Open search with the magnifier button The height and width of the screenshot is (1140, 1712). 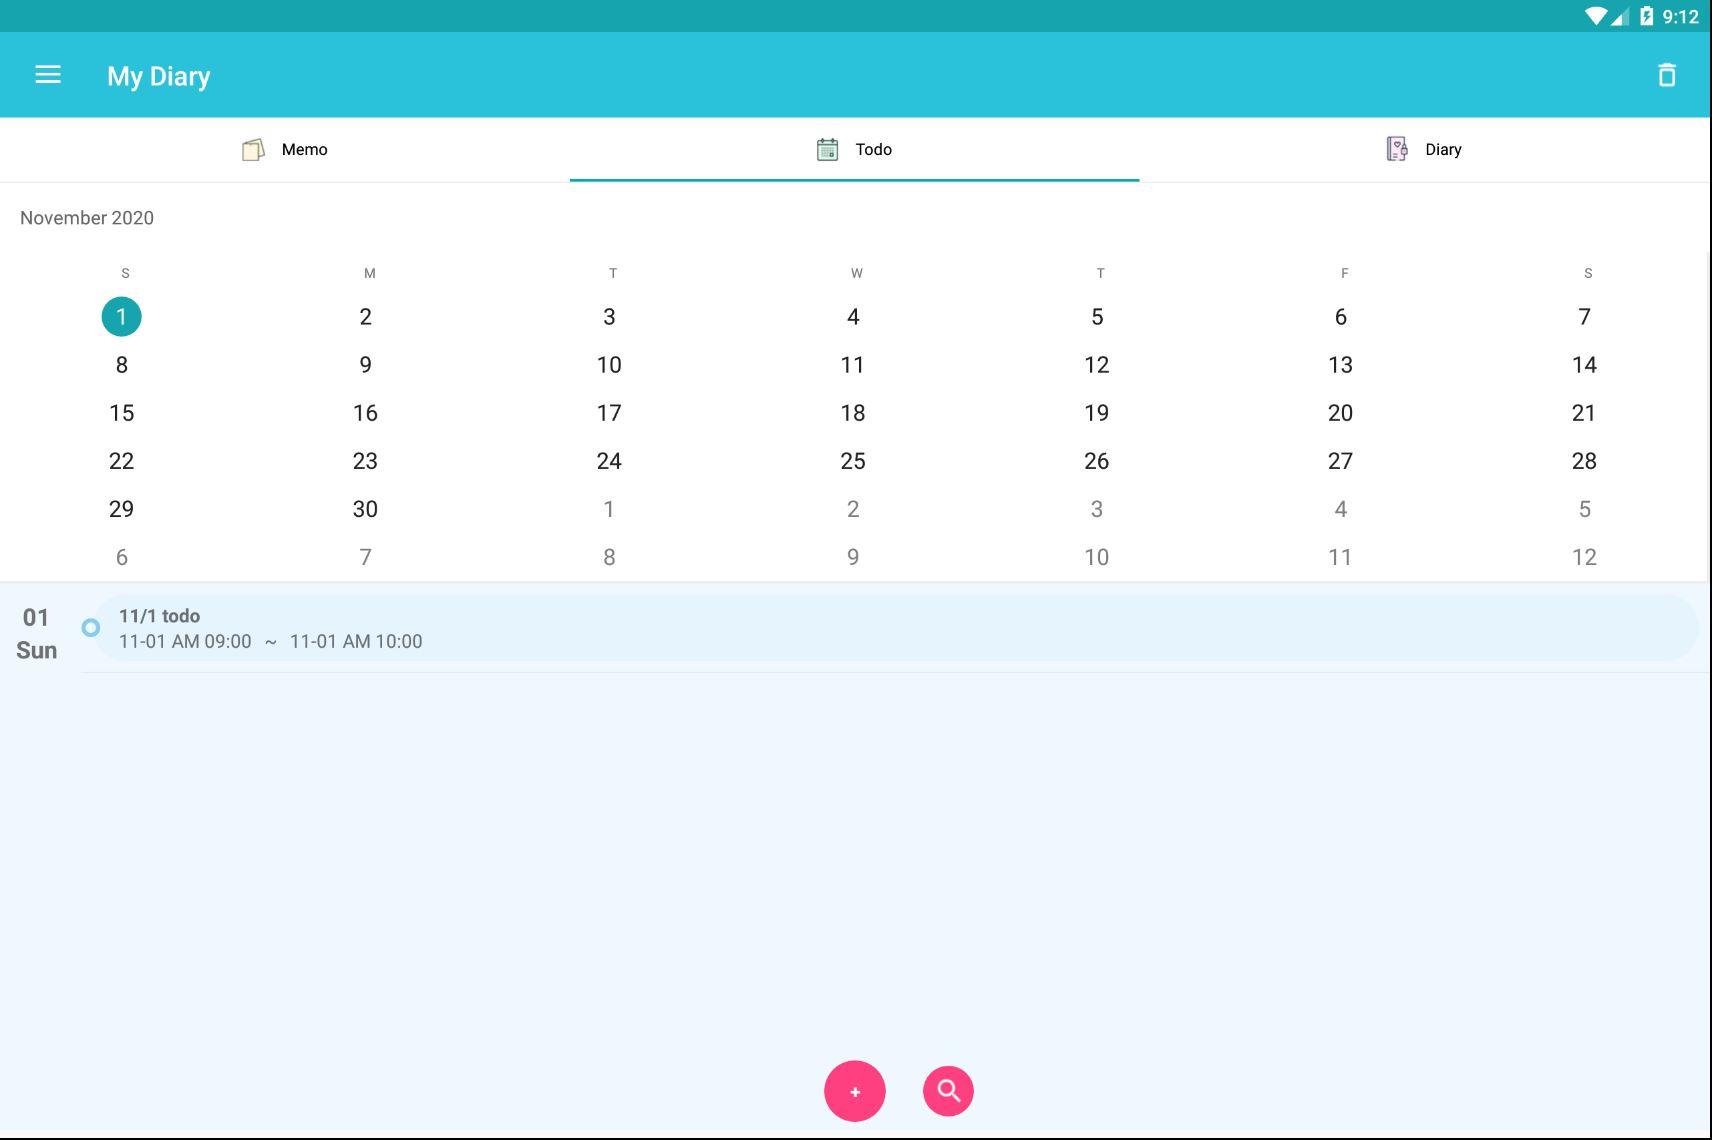(948, 1091)
